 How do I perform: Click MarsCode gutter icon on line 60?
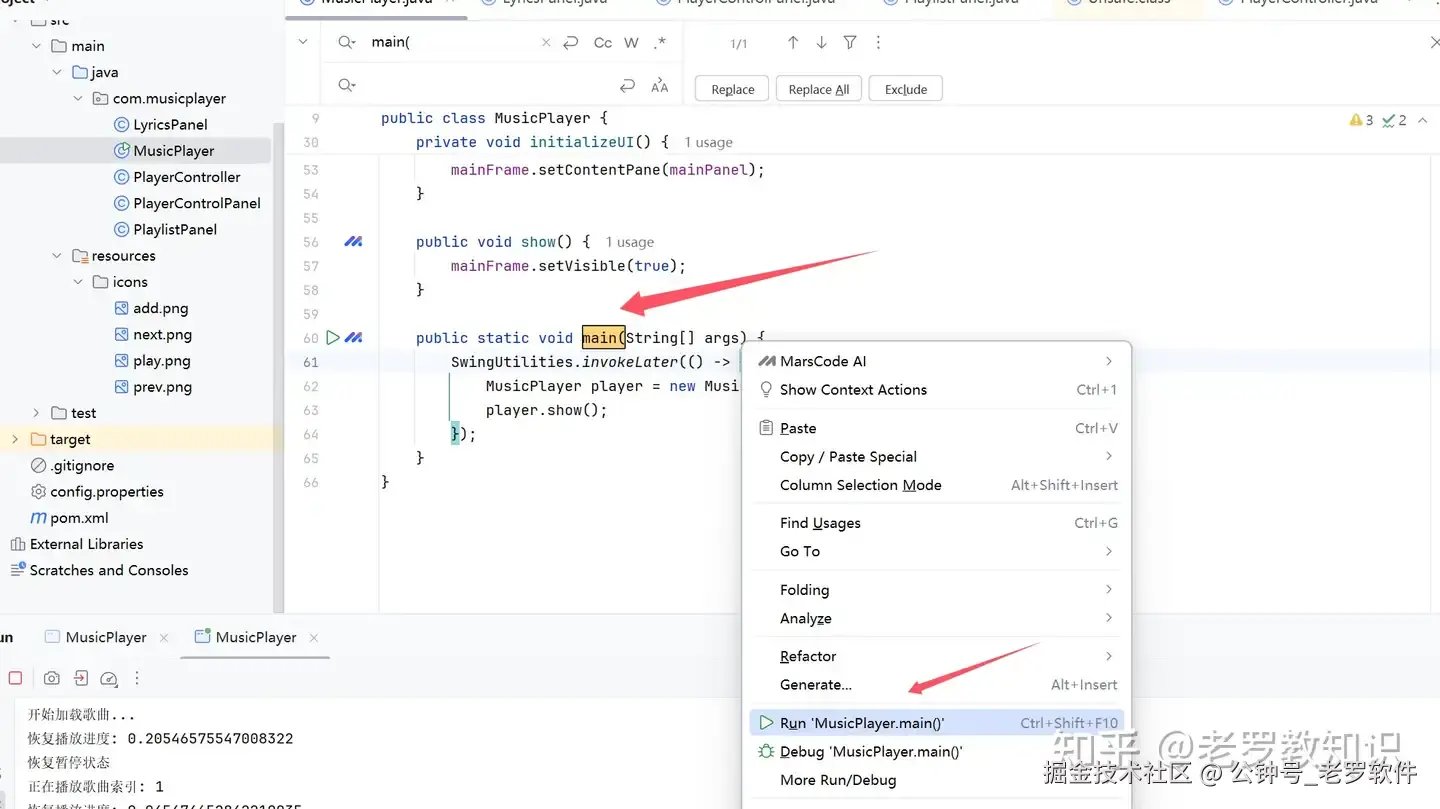click(x=353, y=338)
